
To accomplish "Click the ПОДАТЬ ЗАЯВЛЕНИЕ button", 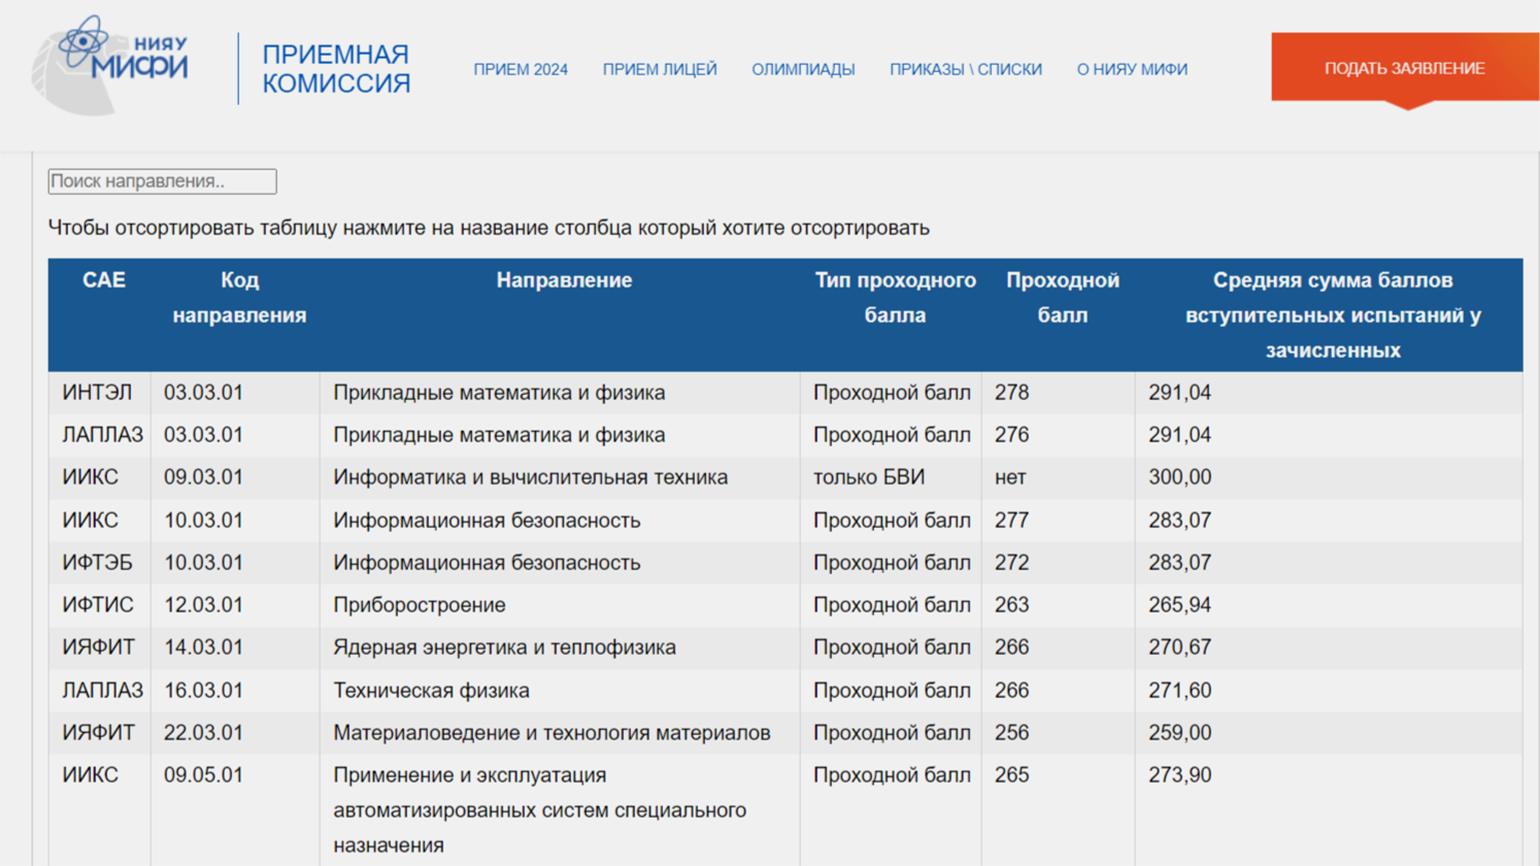I will pos(1405,68).
